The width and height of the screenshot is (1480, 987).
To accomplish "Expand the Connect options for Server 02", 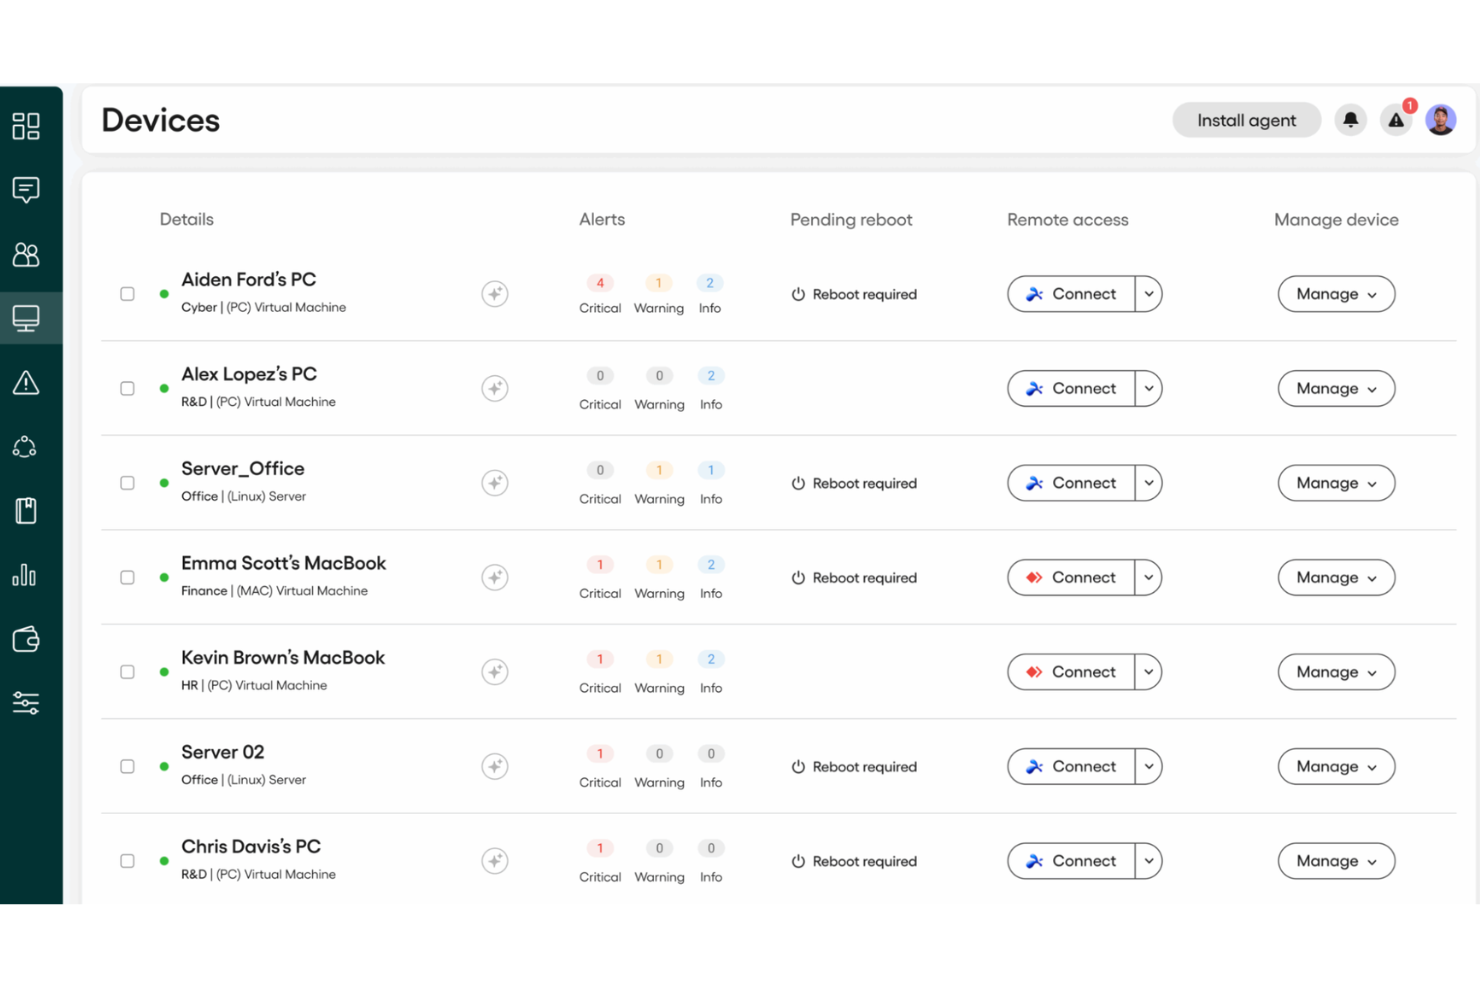I will 1148,766.
